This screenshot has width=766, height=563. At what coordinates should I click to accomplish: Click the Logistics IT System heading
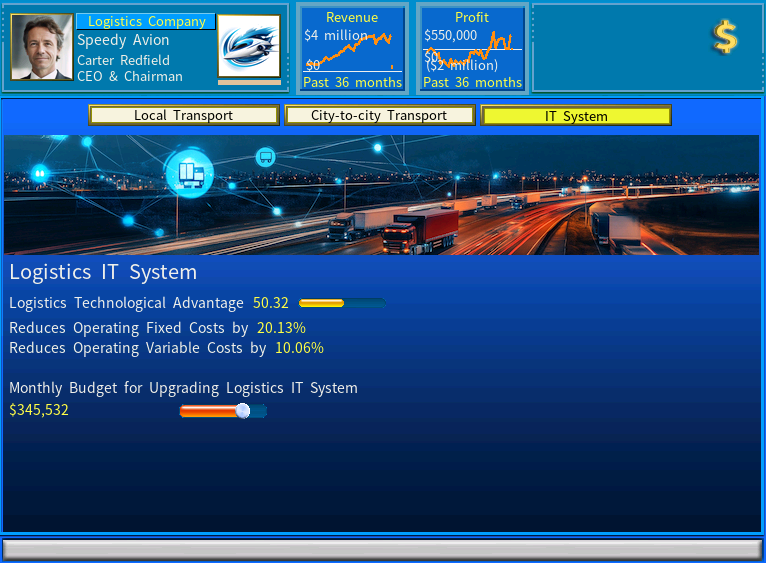click(103, 272)
